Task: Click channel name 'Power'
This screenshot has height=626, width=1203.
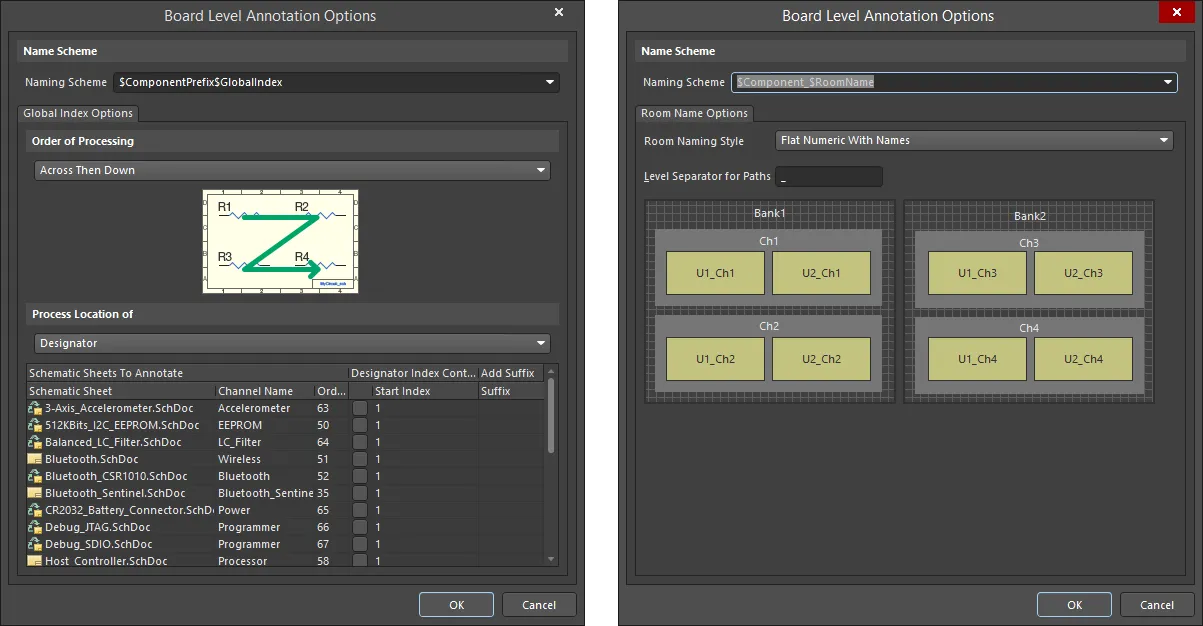Action: point(234,510)
